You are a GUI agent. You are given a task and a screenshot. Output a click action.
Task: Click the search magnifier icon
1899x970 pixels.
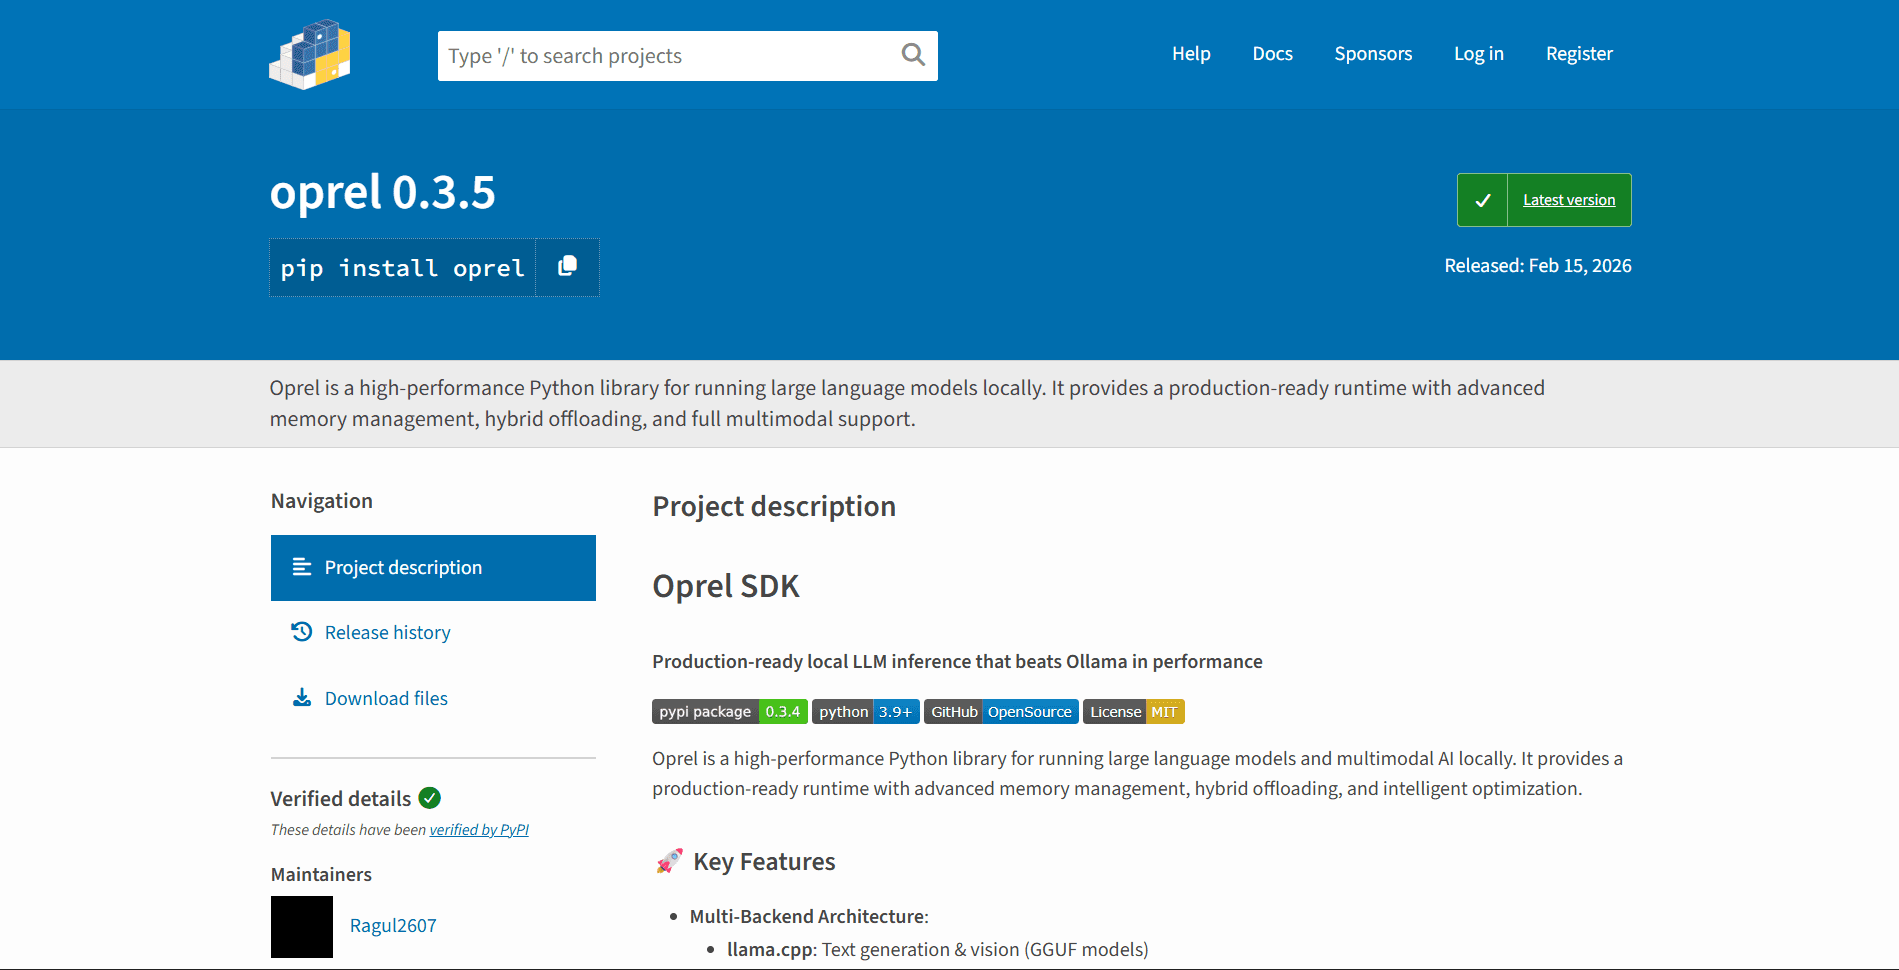pos(911,55)
